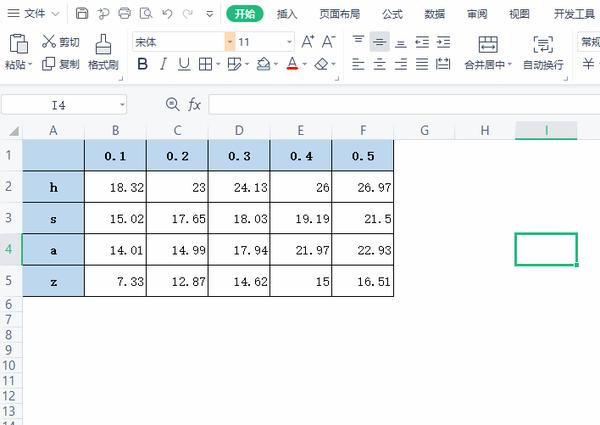This screenshot has width=600, height=425.
Task: Open the Developer Tools tab
Action: point(575,14)
